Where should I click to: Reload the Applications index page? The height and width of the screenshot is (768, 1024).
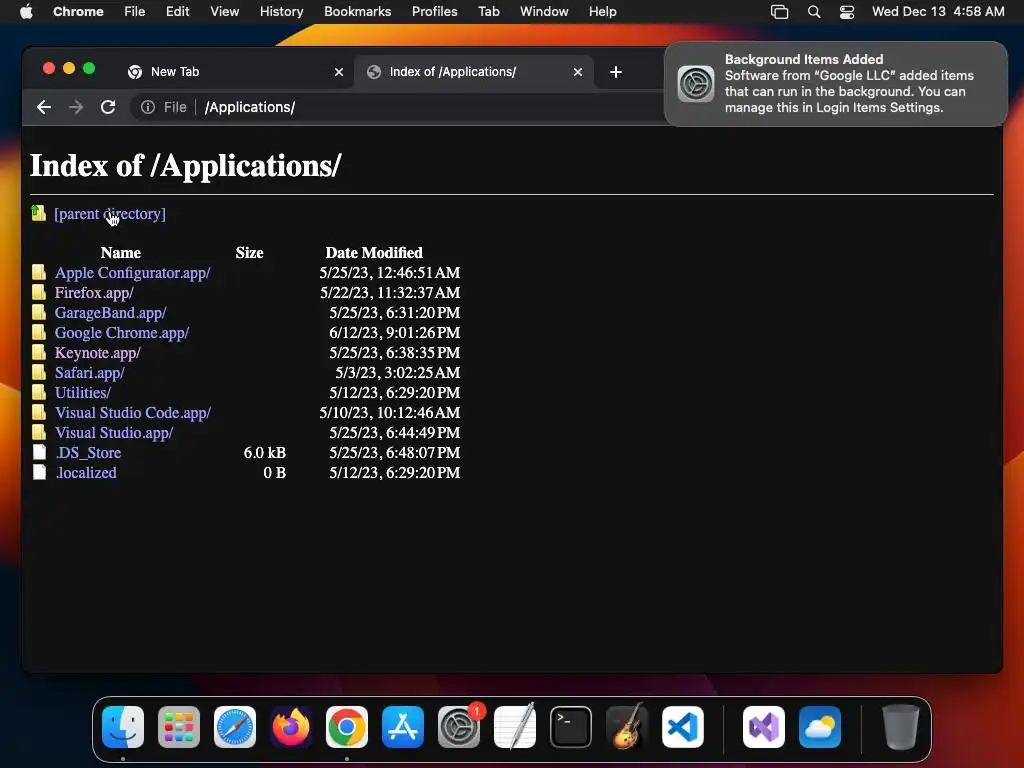click(x=108, y=107)
